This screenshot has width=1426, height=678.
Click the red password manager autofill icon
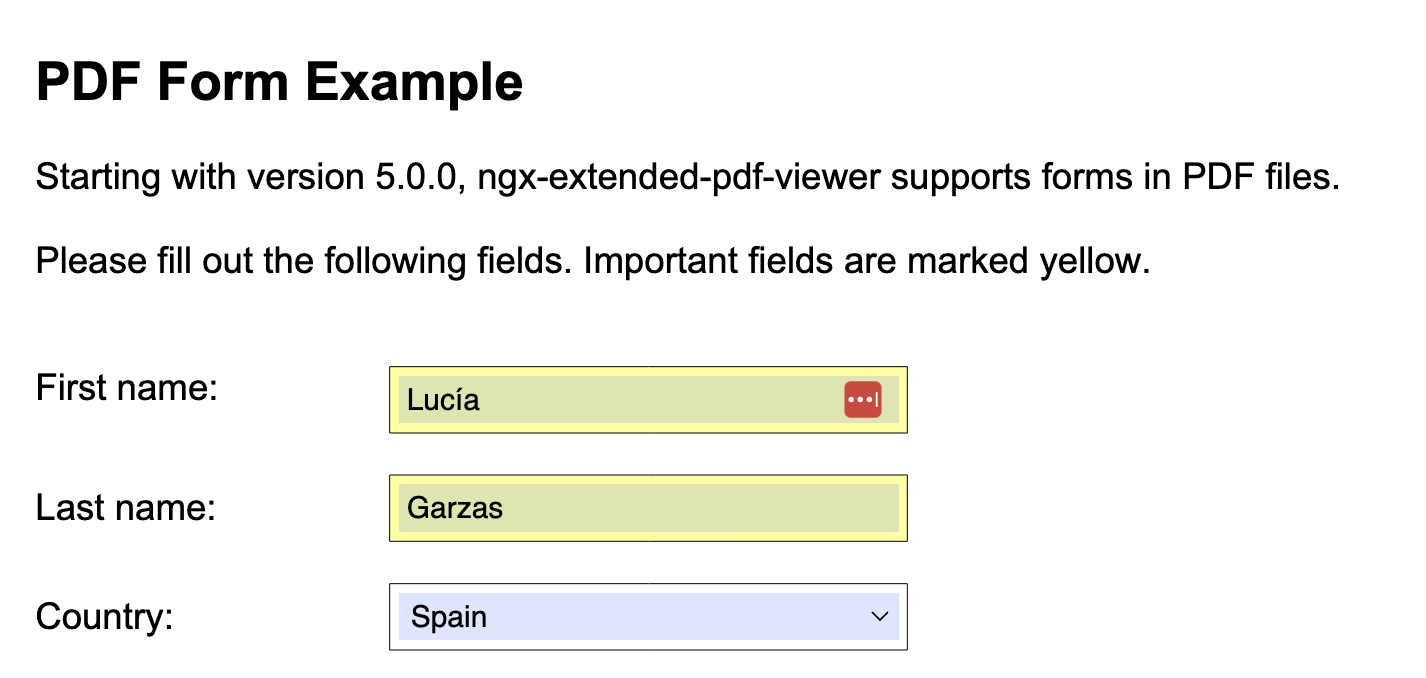862,399
